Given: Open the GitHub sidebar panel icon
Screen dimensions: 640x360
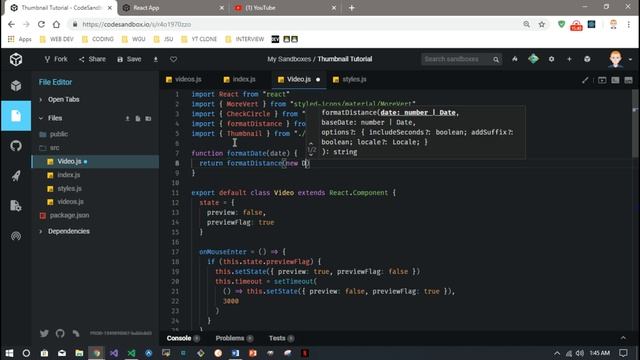Looking at the screenshot, I should [16, 146].
